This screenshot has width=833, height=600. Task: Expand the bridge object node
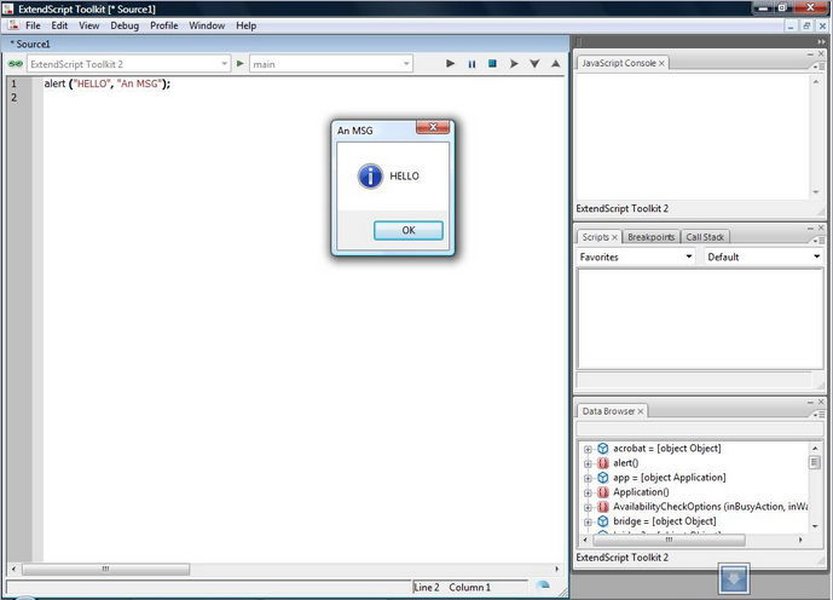point(588,522)
